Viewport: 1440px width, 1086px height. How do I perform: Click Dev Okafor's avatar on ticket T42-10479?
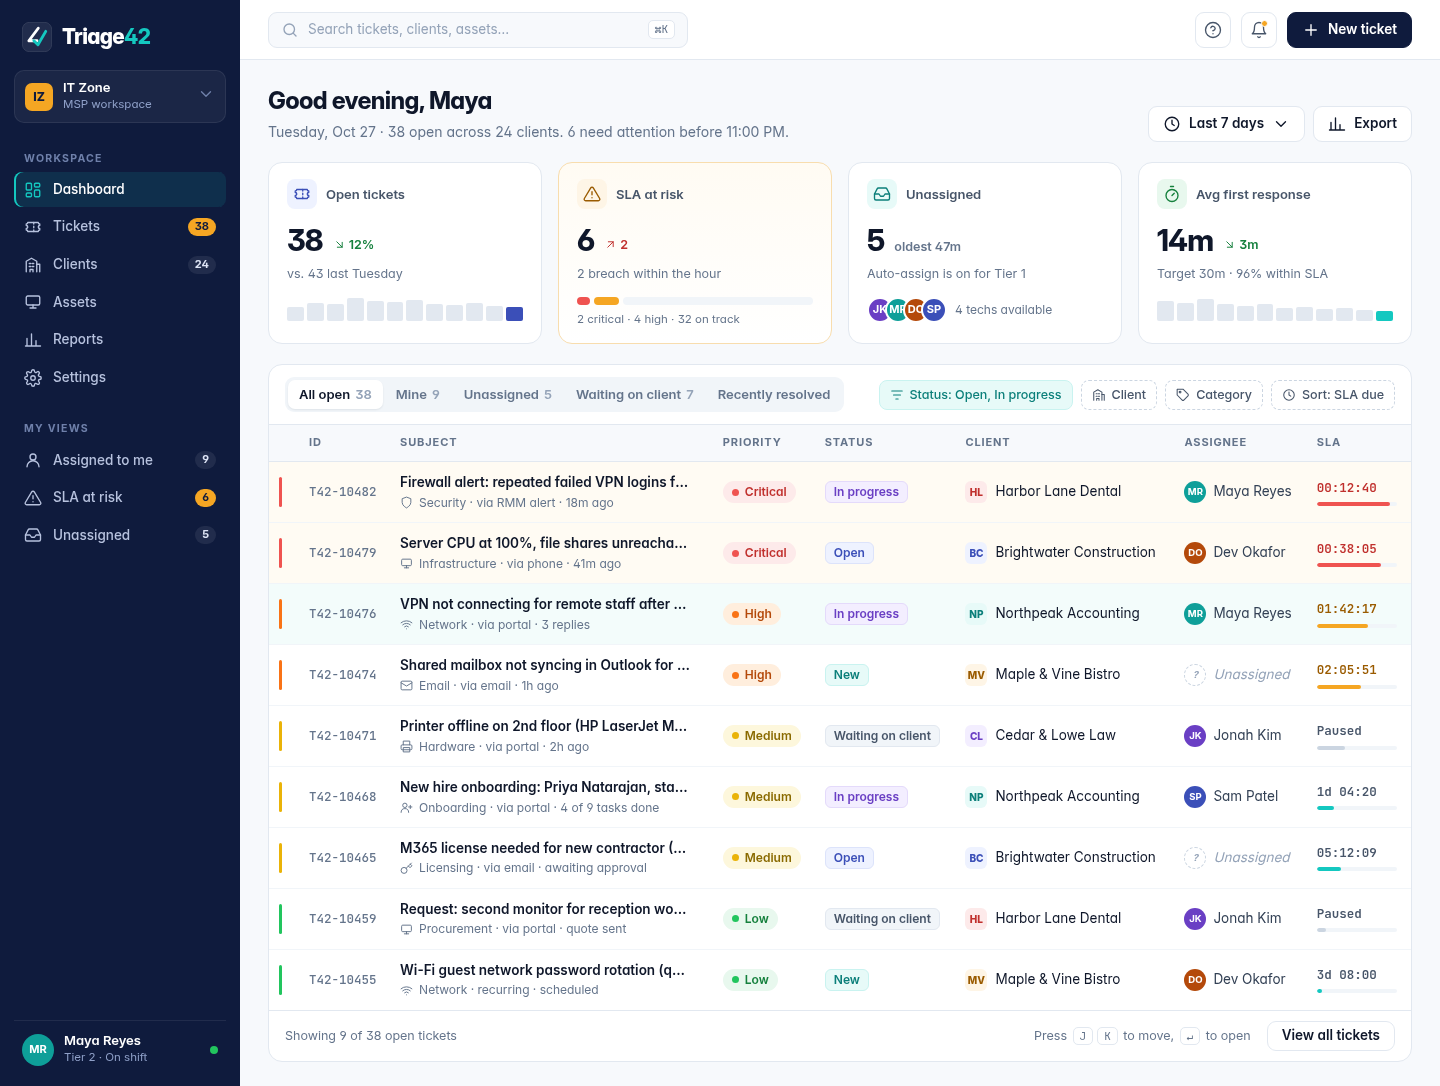(1195, 553)
